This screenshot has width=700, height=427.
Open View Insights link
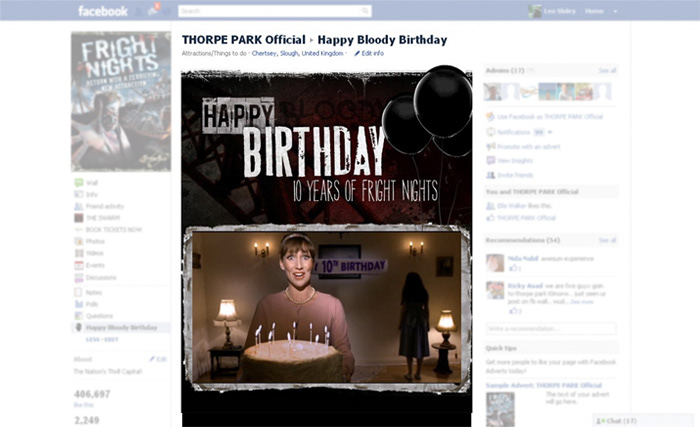(515, 160)
